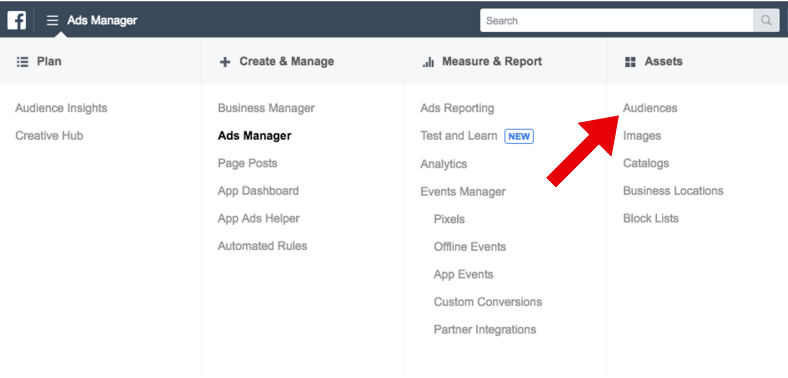Click the Create & Manage heading
Screen dimensions: 788x378
point(286,61)
